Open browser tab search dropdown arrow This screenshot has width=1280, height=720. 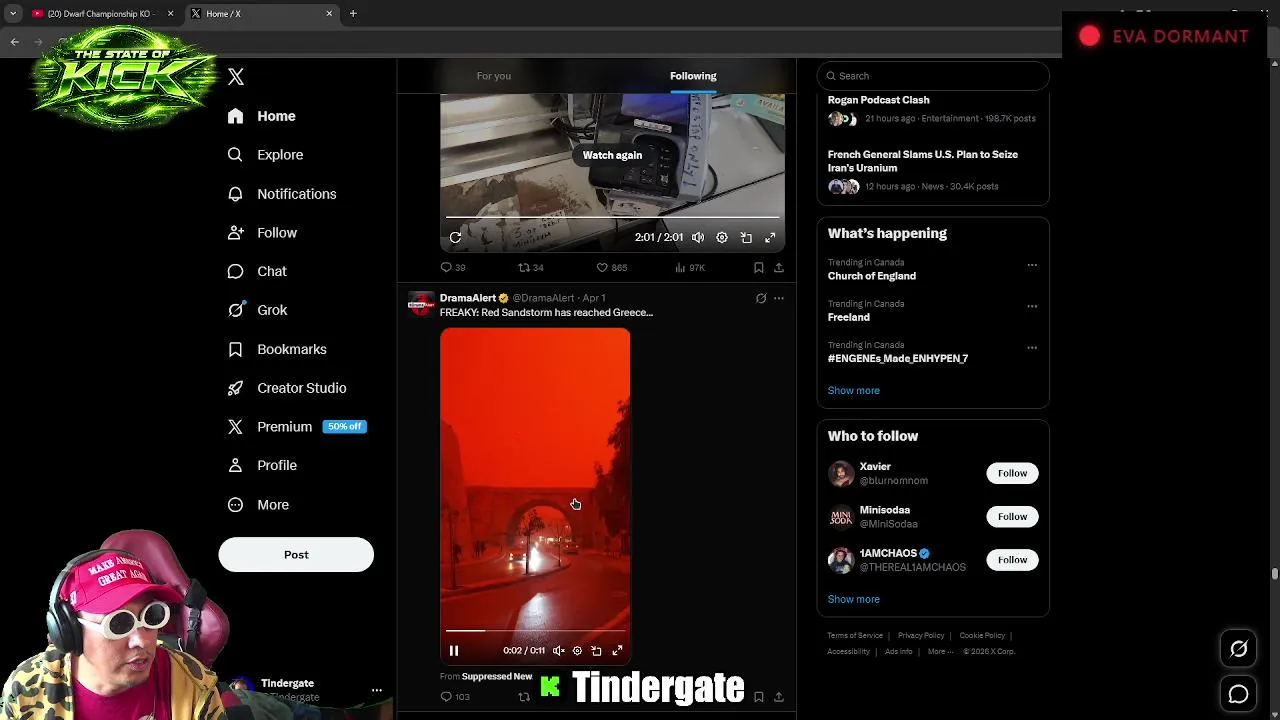coord(12,14)
